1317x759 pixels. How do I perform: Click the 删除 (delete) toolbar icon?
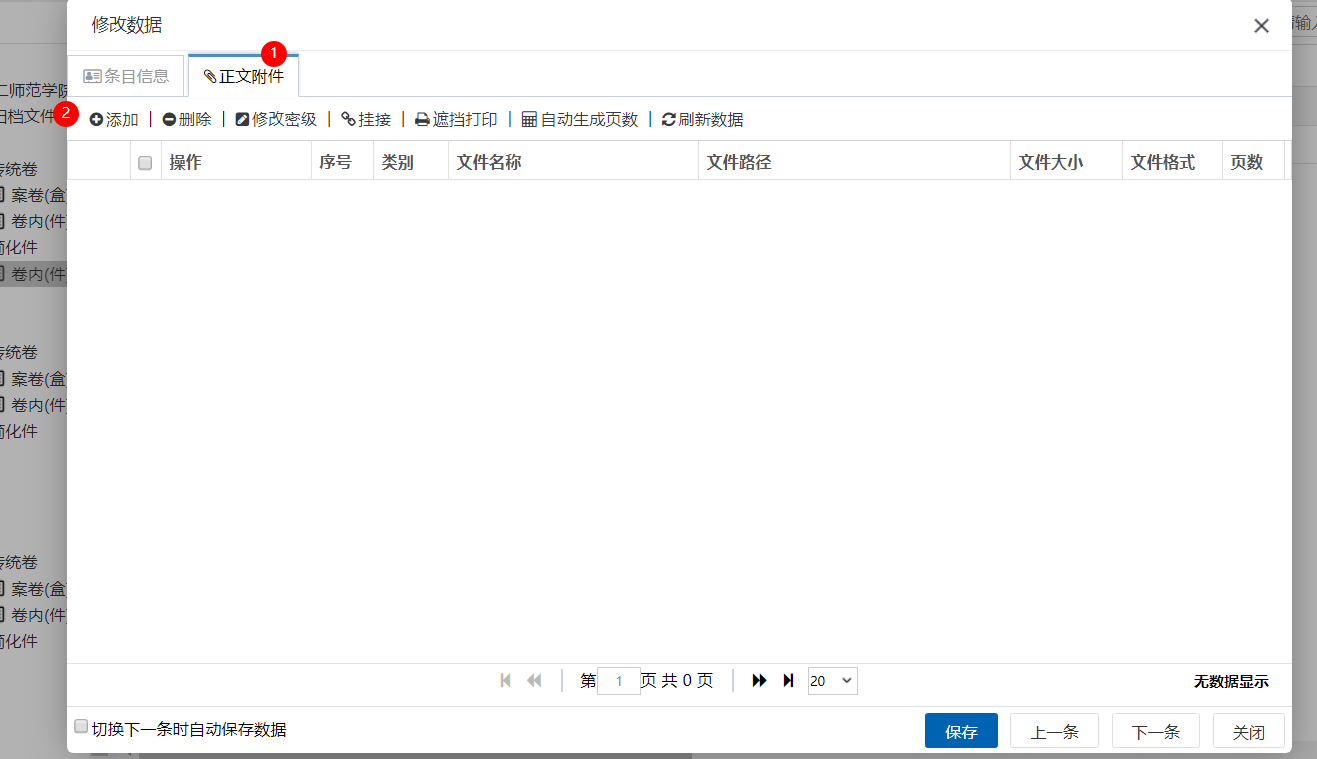coord(169,120)
